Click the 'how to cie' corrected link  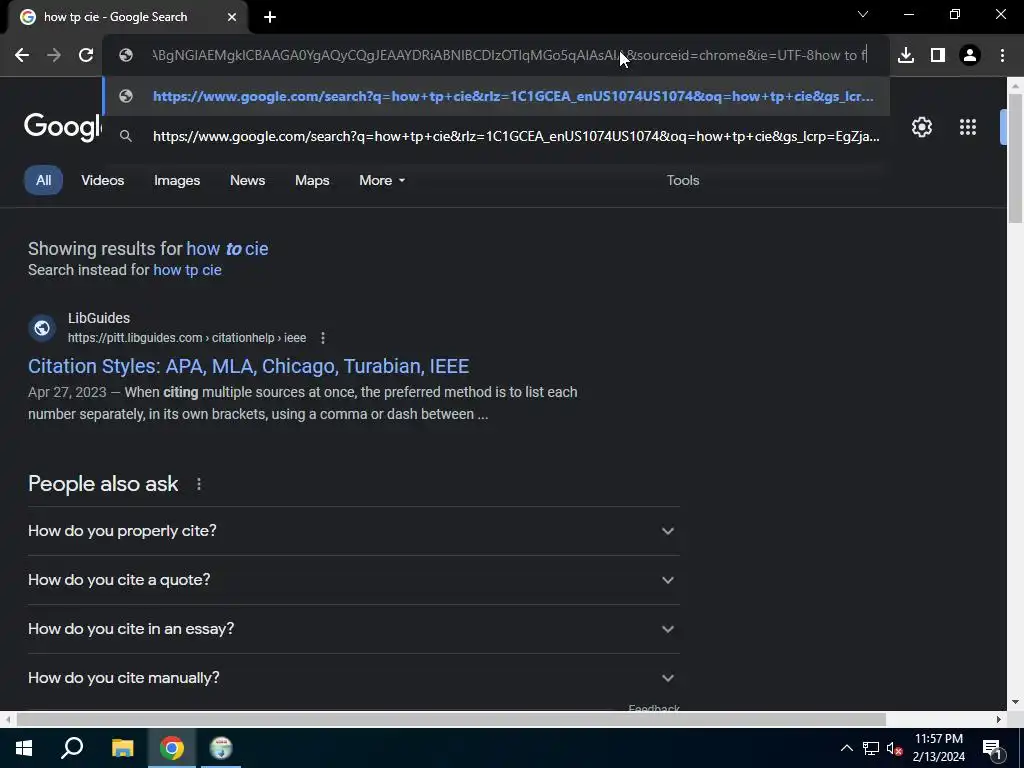(227, 249)
